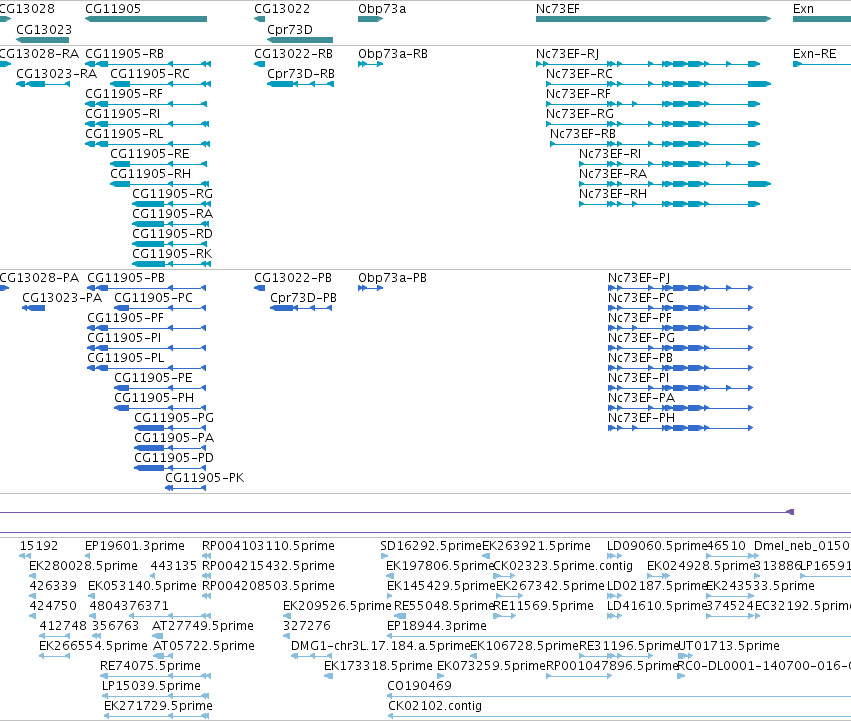Select transcript Cpr73D-RB
The width and height of the screenshot is (851, 721).
300,84
